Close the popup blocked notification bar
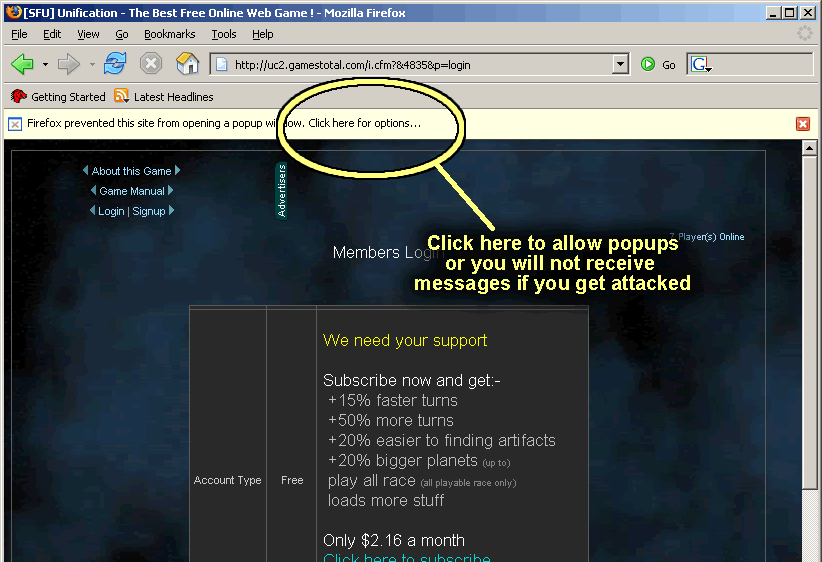The image size is (822, 562). click(802, 124)
